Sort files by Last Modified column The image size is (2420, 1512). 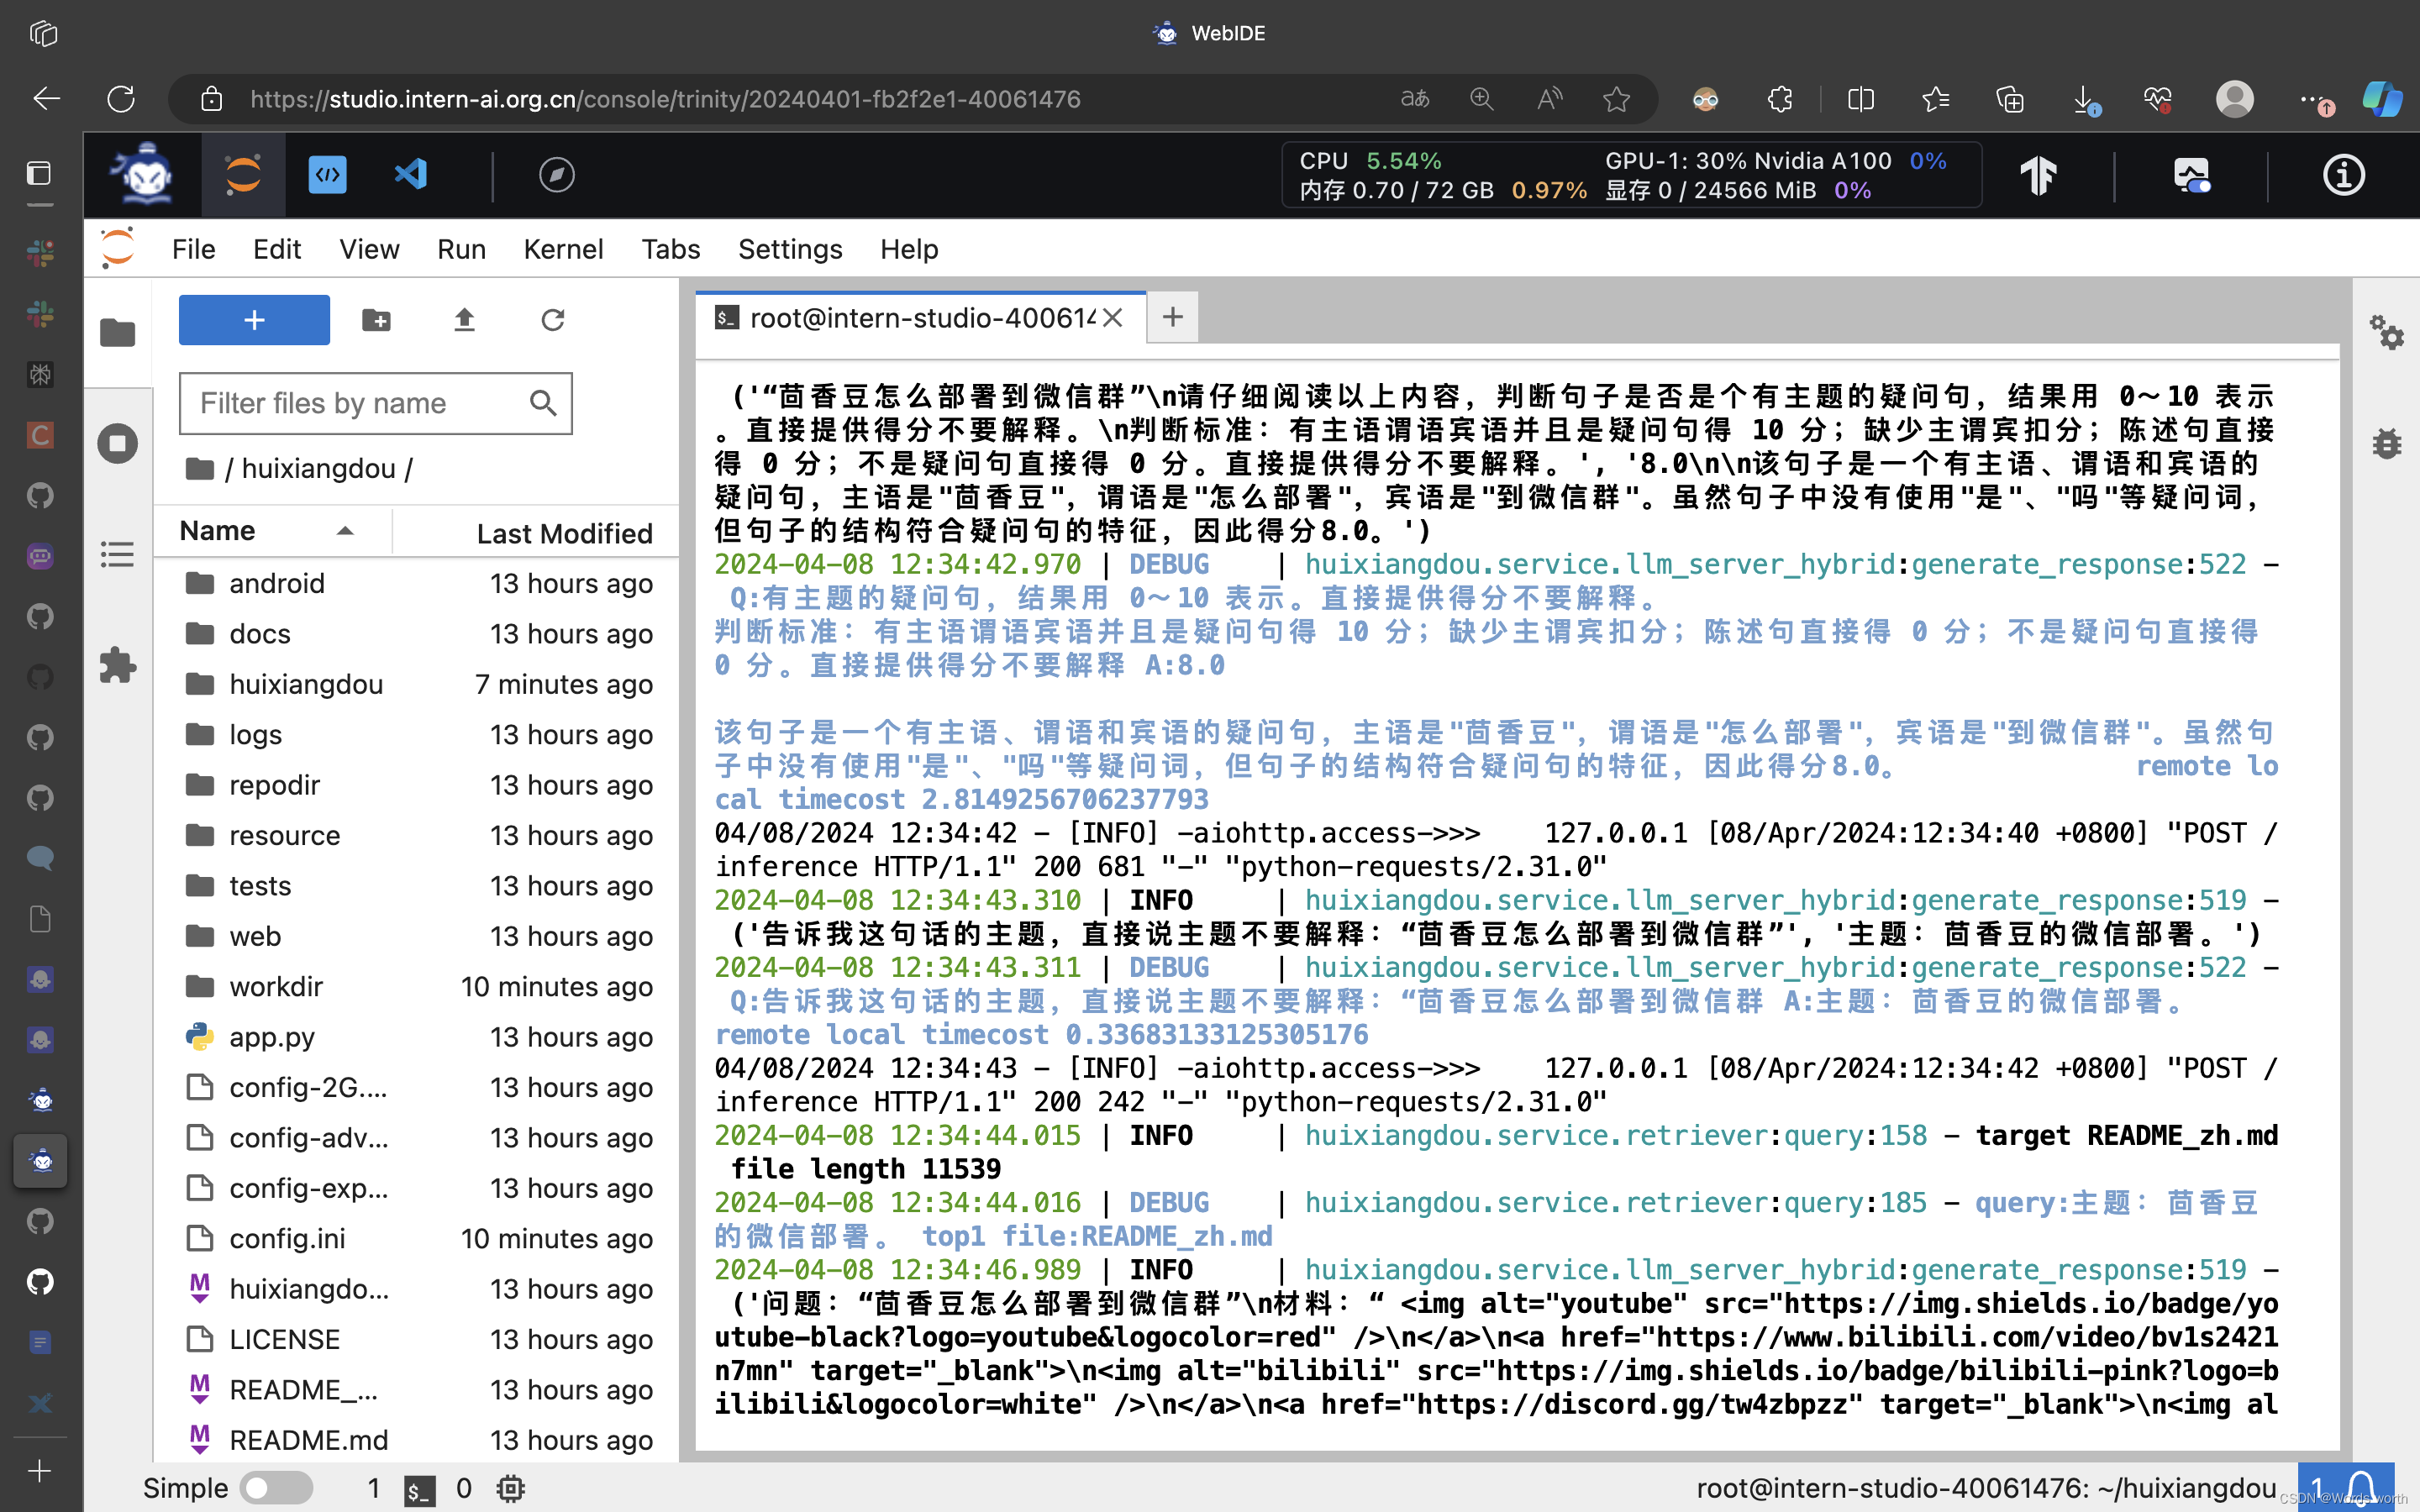click(564, 533)
